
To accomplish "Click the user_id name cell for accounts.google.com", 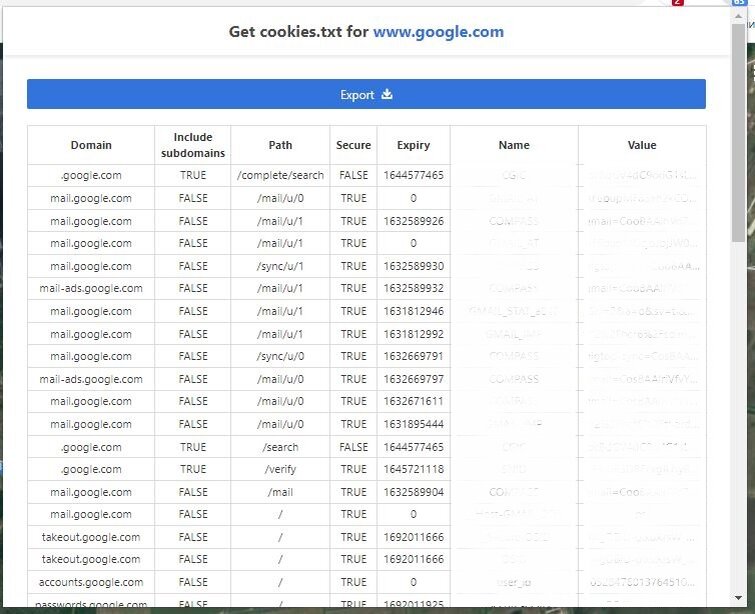I will 514,582.
